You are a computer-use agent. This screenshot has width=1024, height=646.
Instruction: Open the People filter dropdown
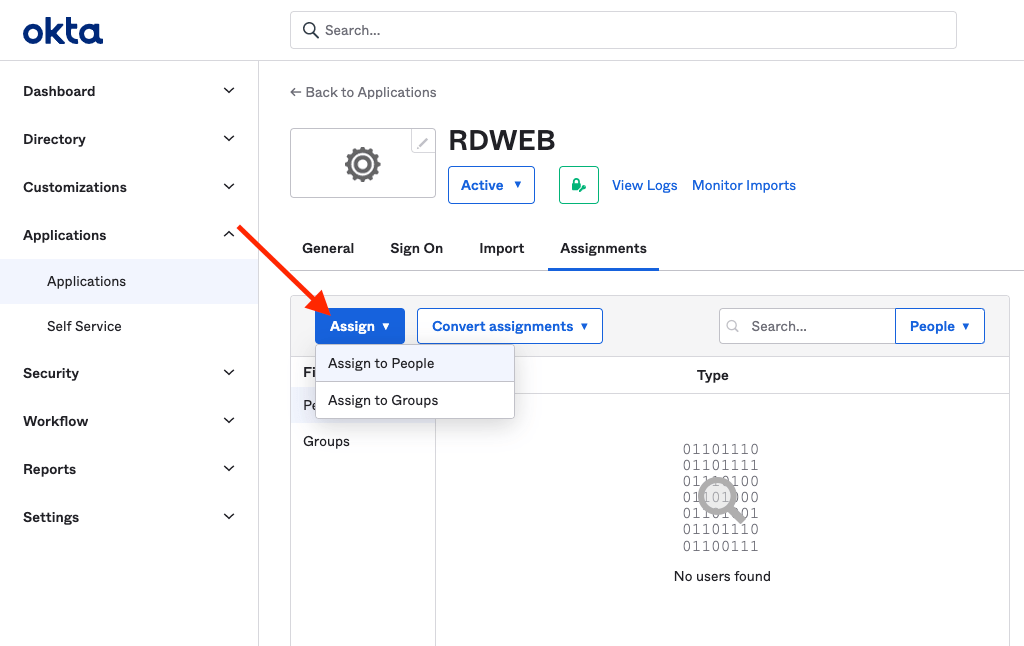pyautogui.click(x=939, y=326)
